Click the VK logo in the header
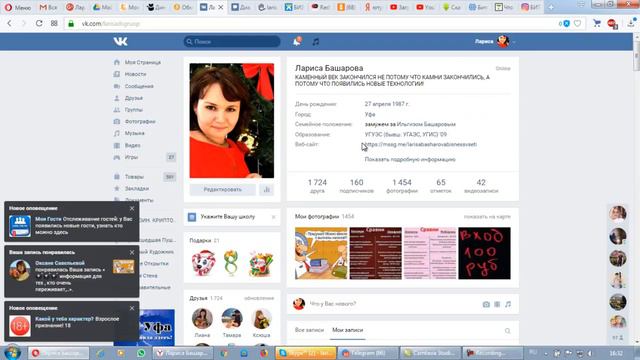This screenshot has width=640, height=360. tap(120, 41)
